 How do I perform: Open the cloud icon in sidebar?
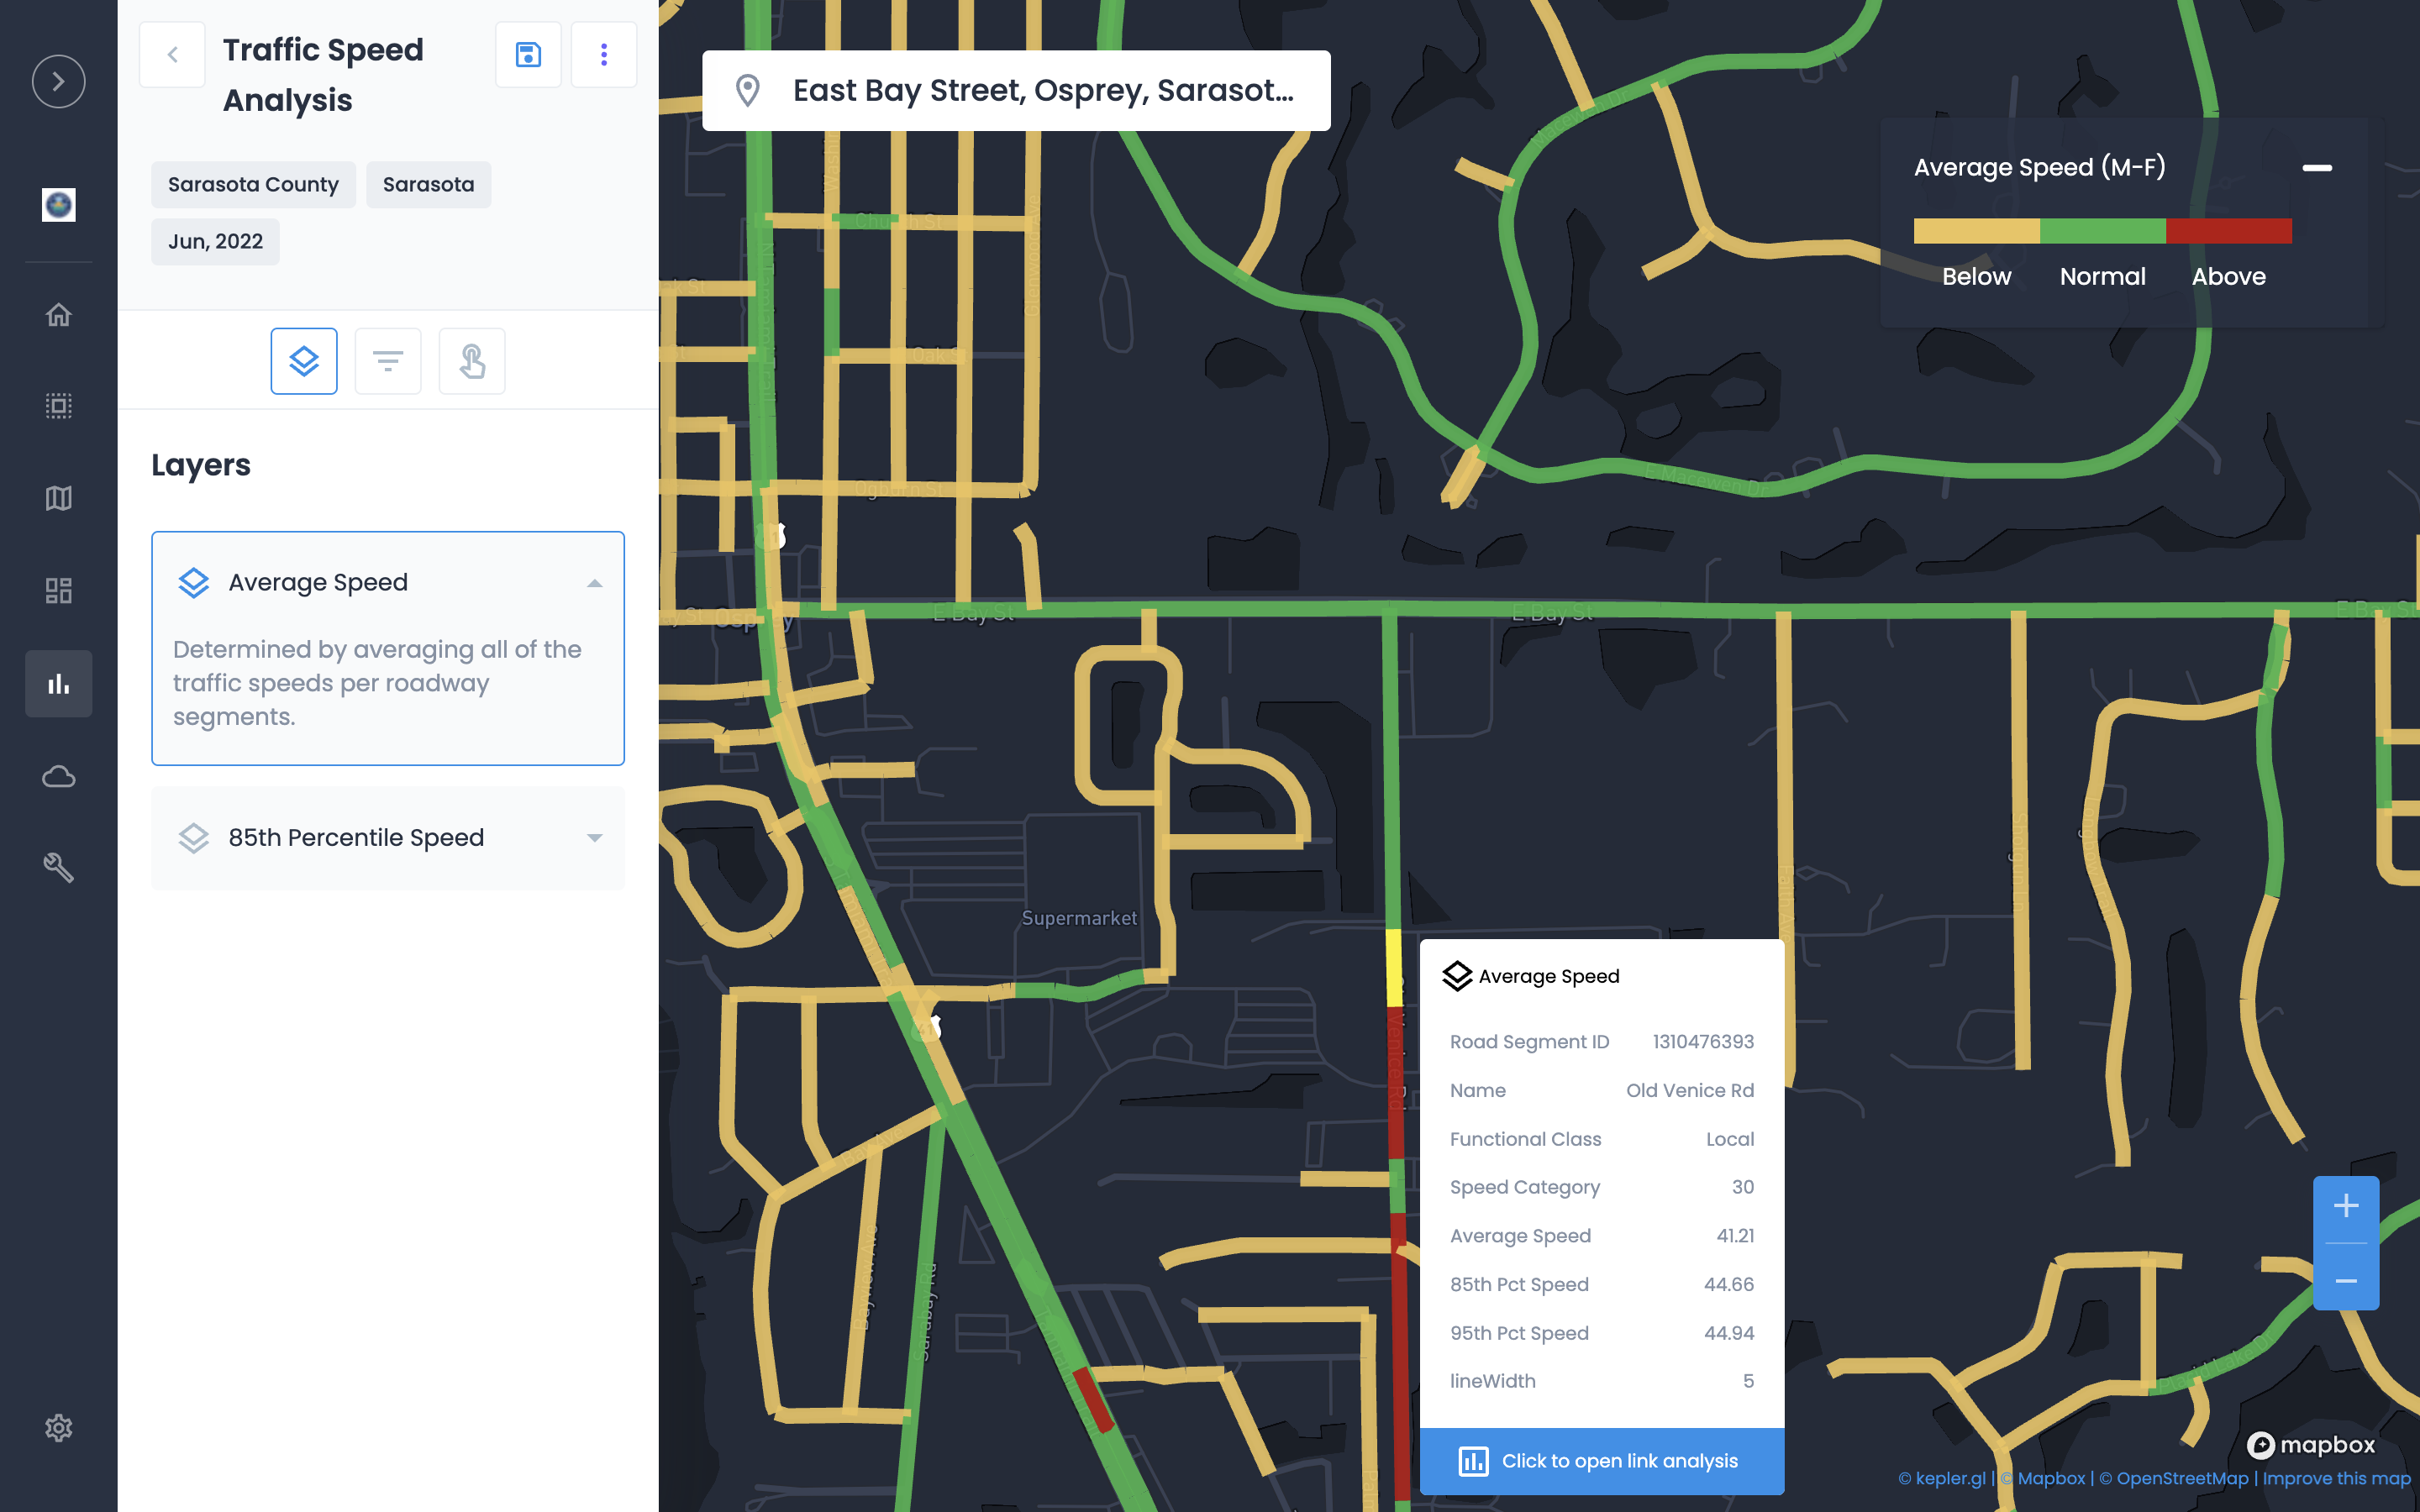pyautogui.click(x=58, y=776)
